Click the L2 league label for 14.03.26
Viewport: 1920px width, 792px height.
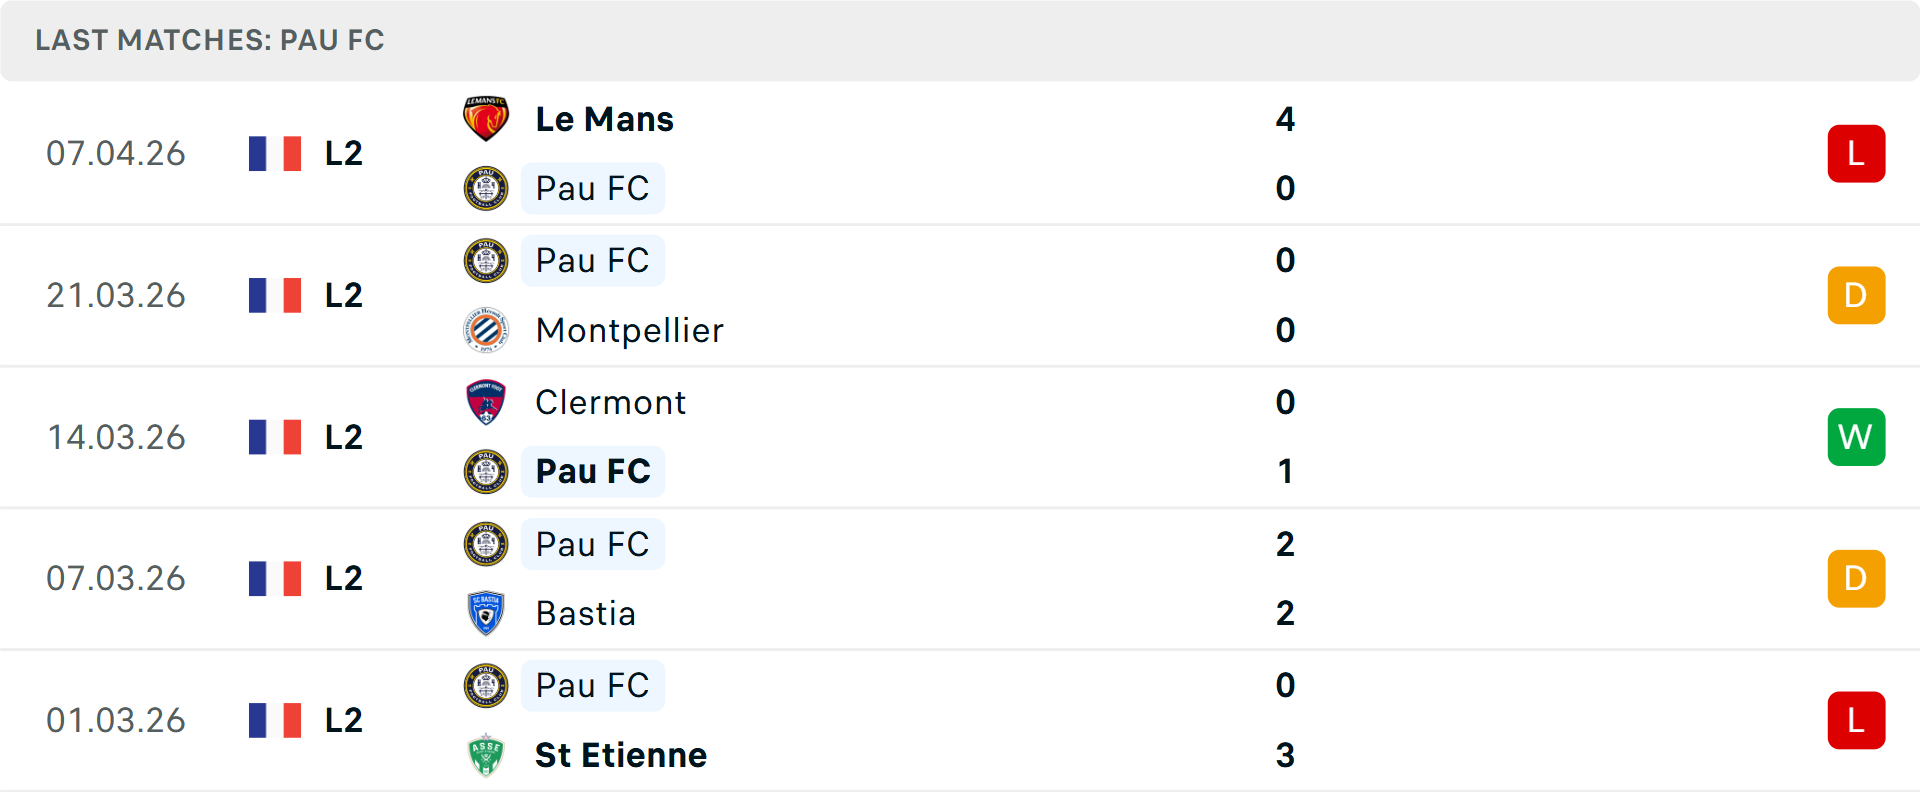(x=343, y=437)
